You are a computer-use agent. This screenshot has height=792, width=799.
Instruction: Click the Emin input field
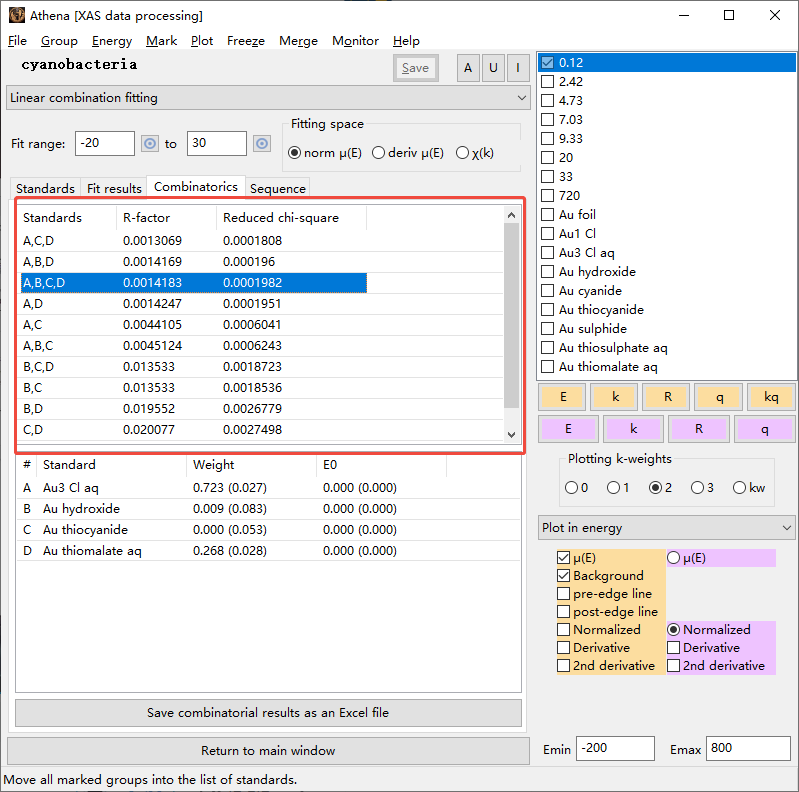click(615, 748)
